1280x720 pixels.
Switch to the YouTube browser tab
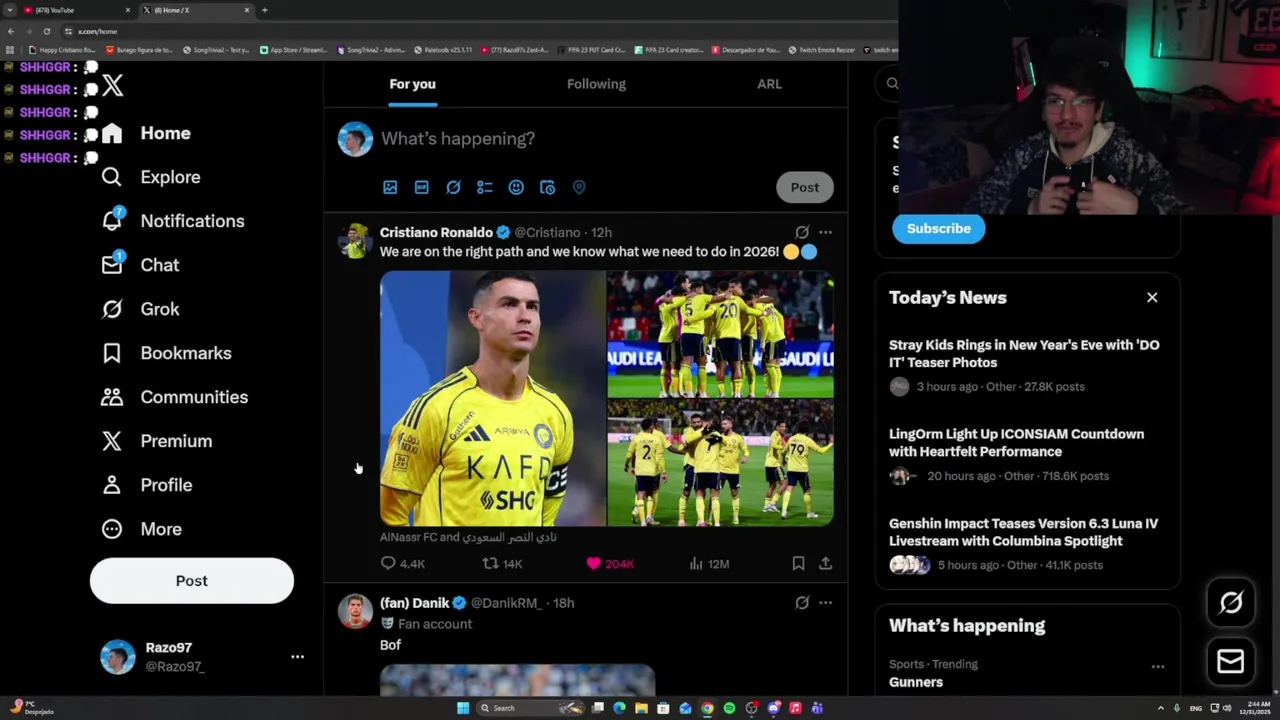78,10
